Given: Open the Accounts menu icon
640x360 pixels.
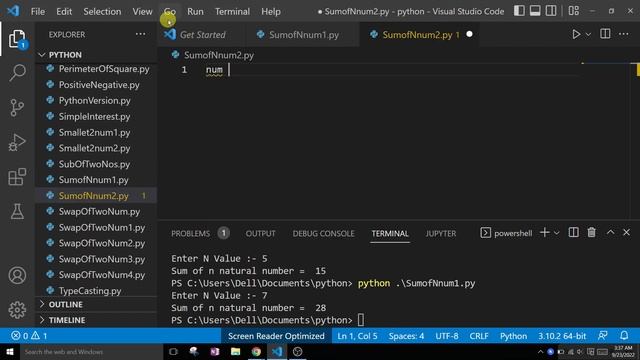Looking at the screenshot, I should tap(17, 276).
